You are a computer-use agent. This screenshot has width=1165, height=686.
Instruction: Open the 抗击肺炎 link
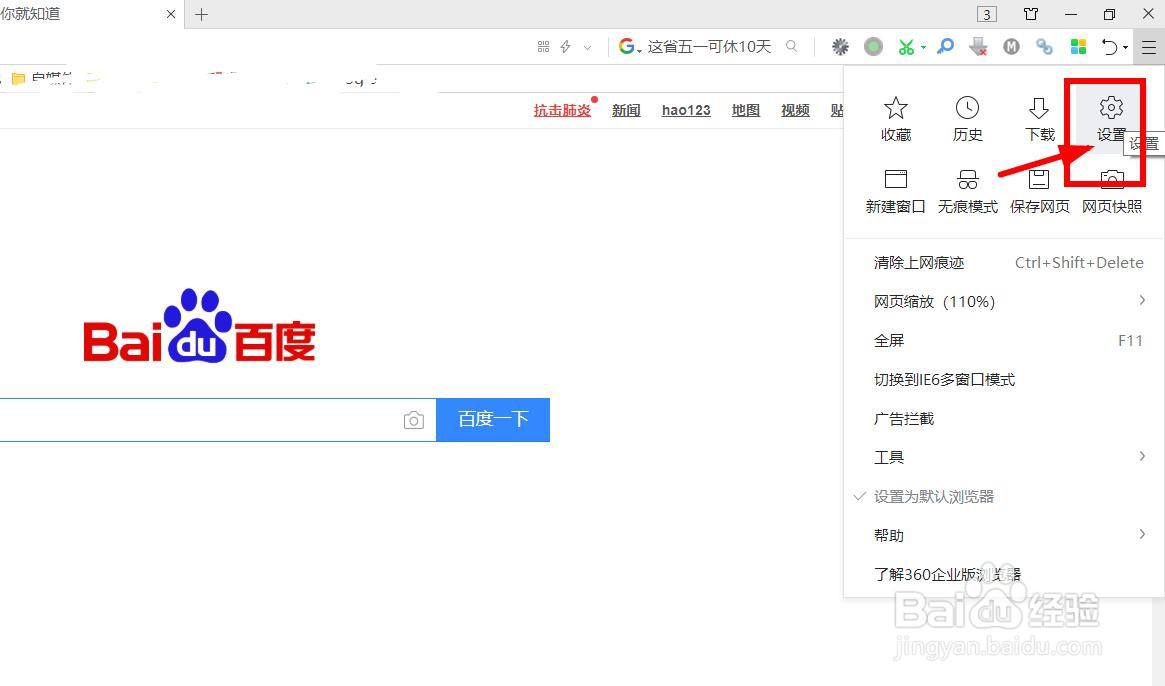point(562,110)
